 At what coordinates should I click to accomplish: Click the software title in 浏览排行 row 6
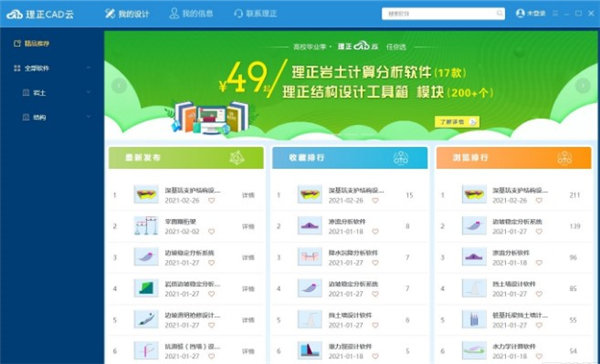514,346
